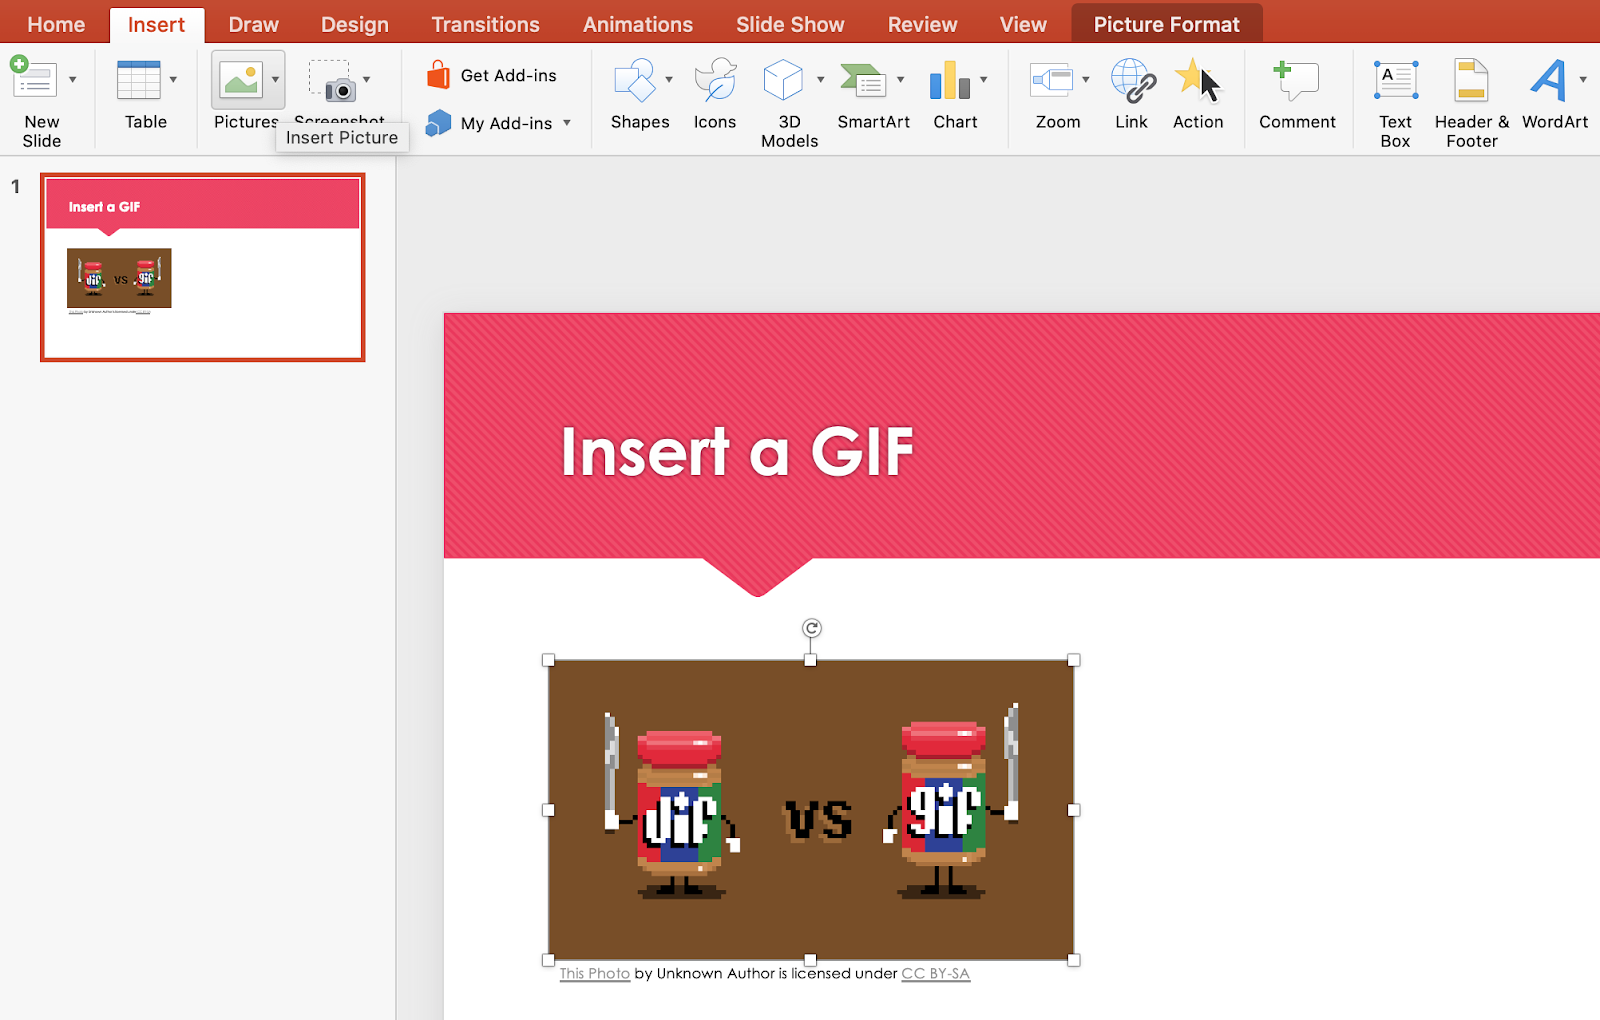
Task: Expand the My Add-ins dropdown arrow
Action: click(567, 123)
